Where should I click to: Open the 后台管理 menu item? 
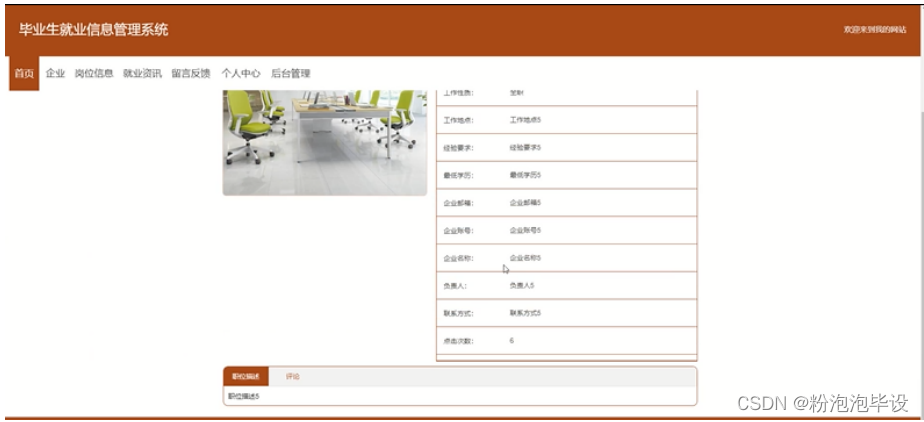click(x=291, y=74)
